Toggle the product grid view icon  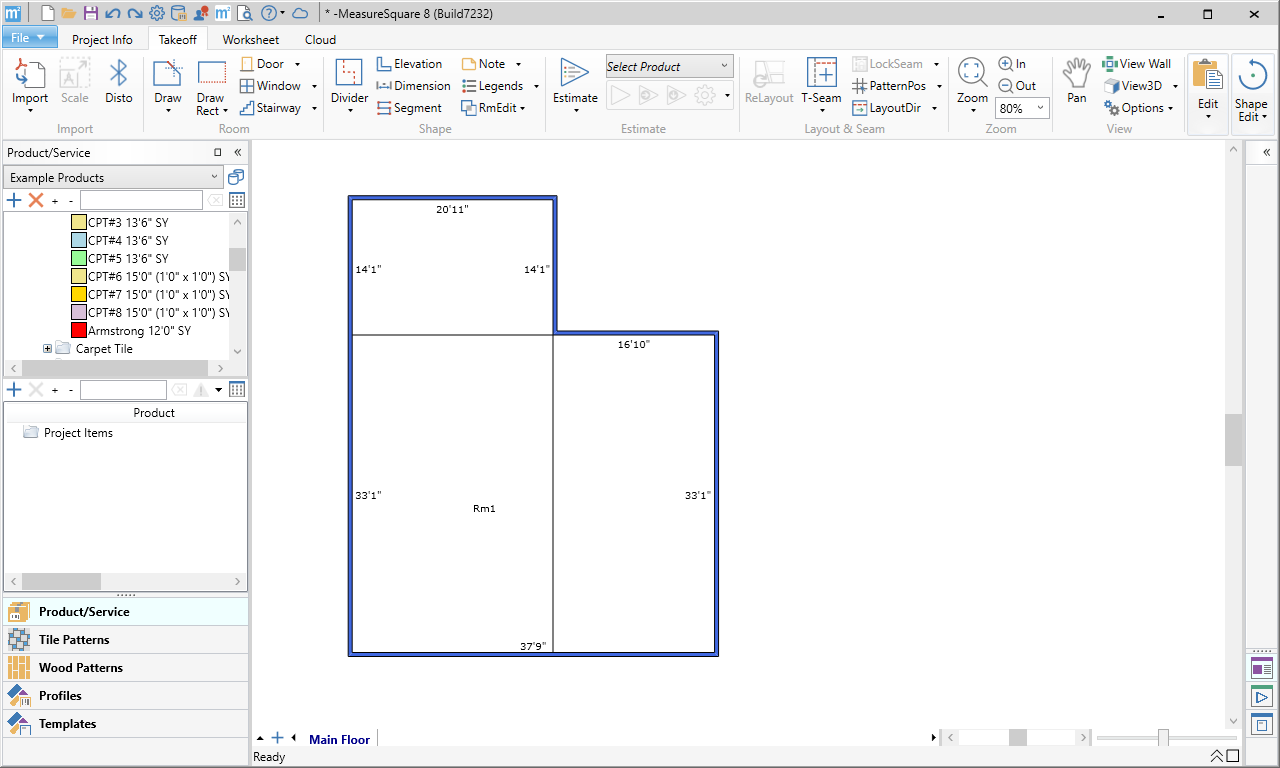237,200
